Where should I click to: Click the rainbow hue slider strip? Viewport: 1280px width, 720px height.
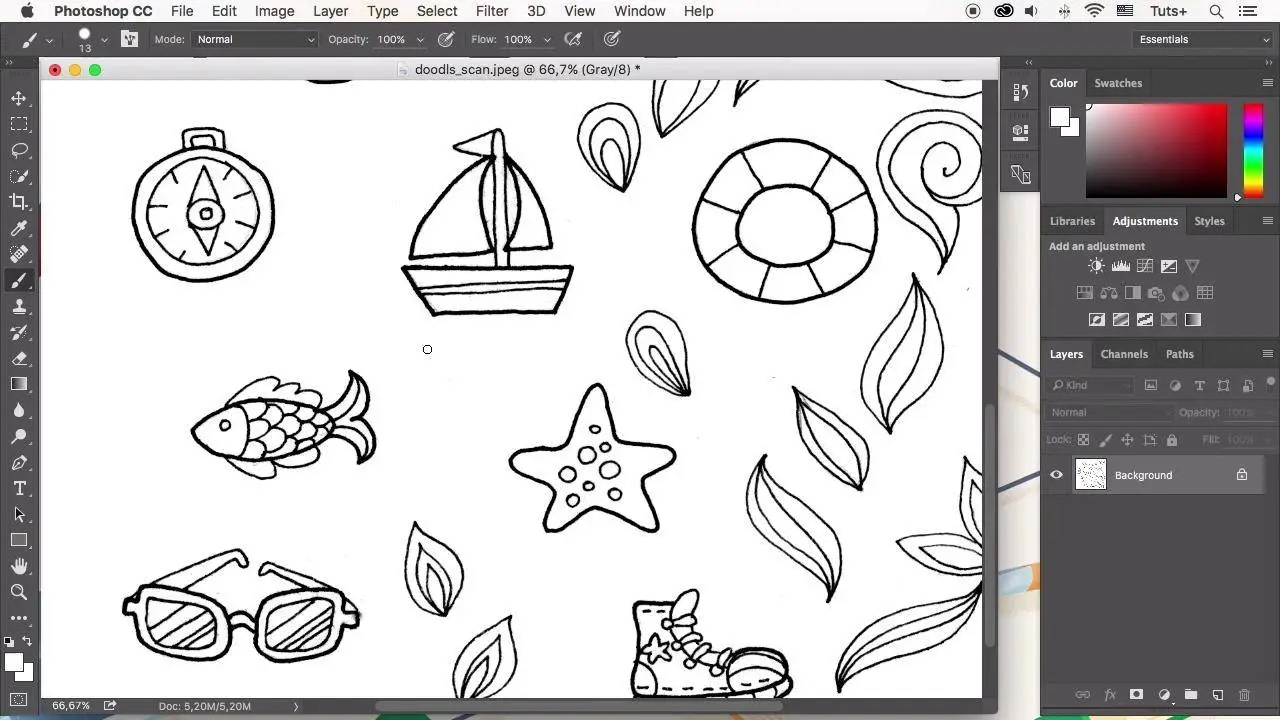pos(1253,151)
